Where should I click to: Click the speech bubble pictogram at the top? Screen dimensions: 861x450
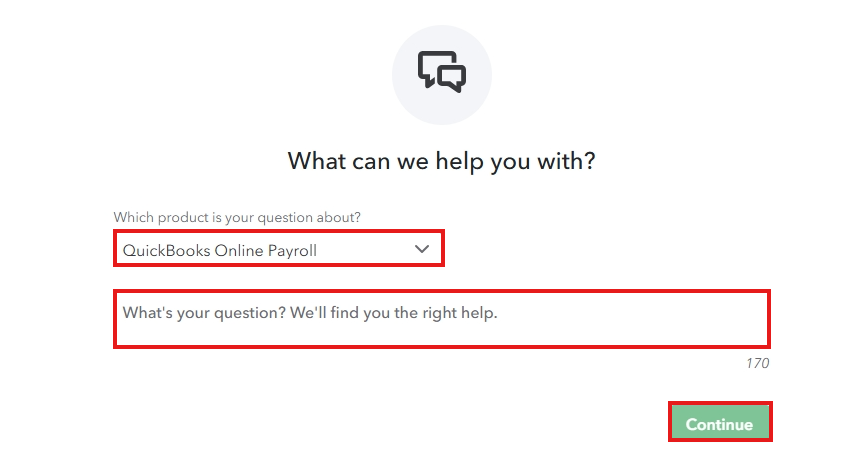pos(441,71)
